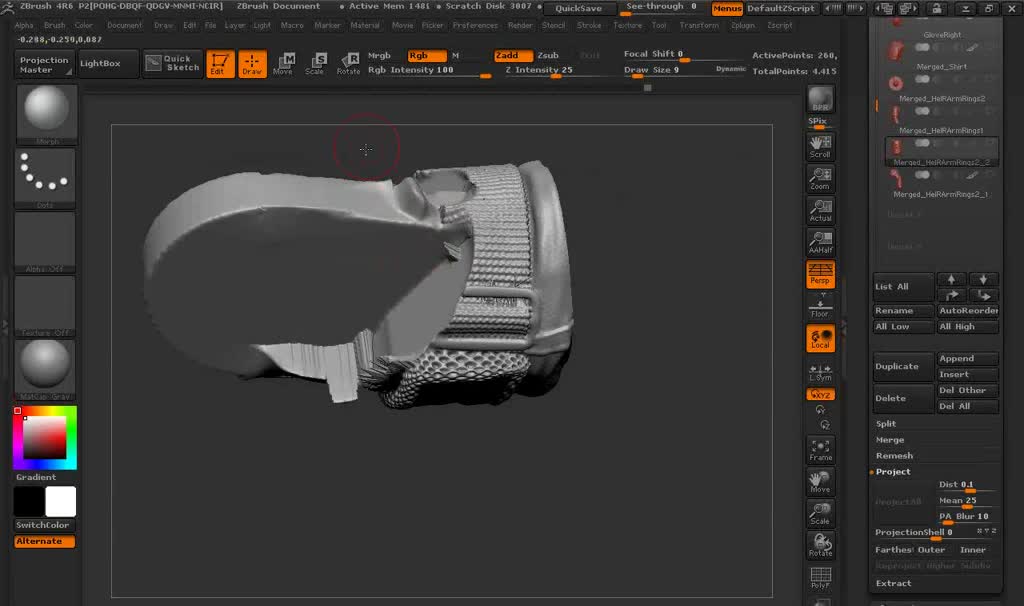Disable the Zadd sculpt mode

[513, 56]
